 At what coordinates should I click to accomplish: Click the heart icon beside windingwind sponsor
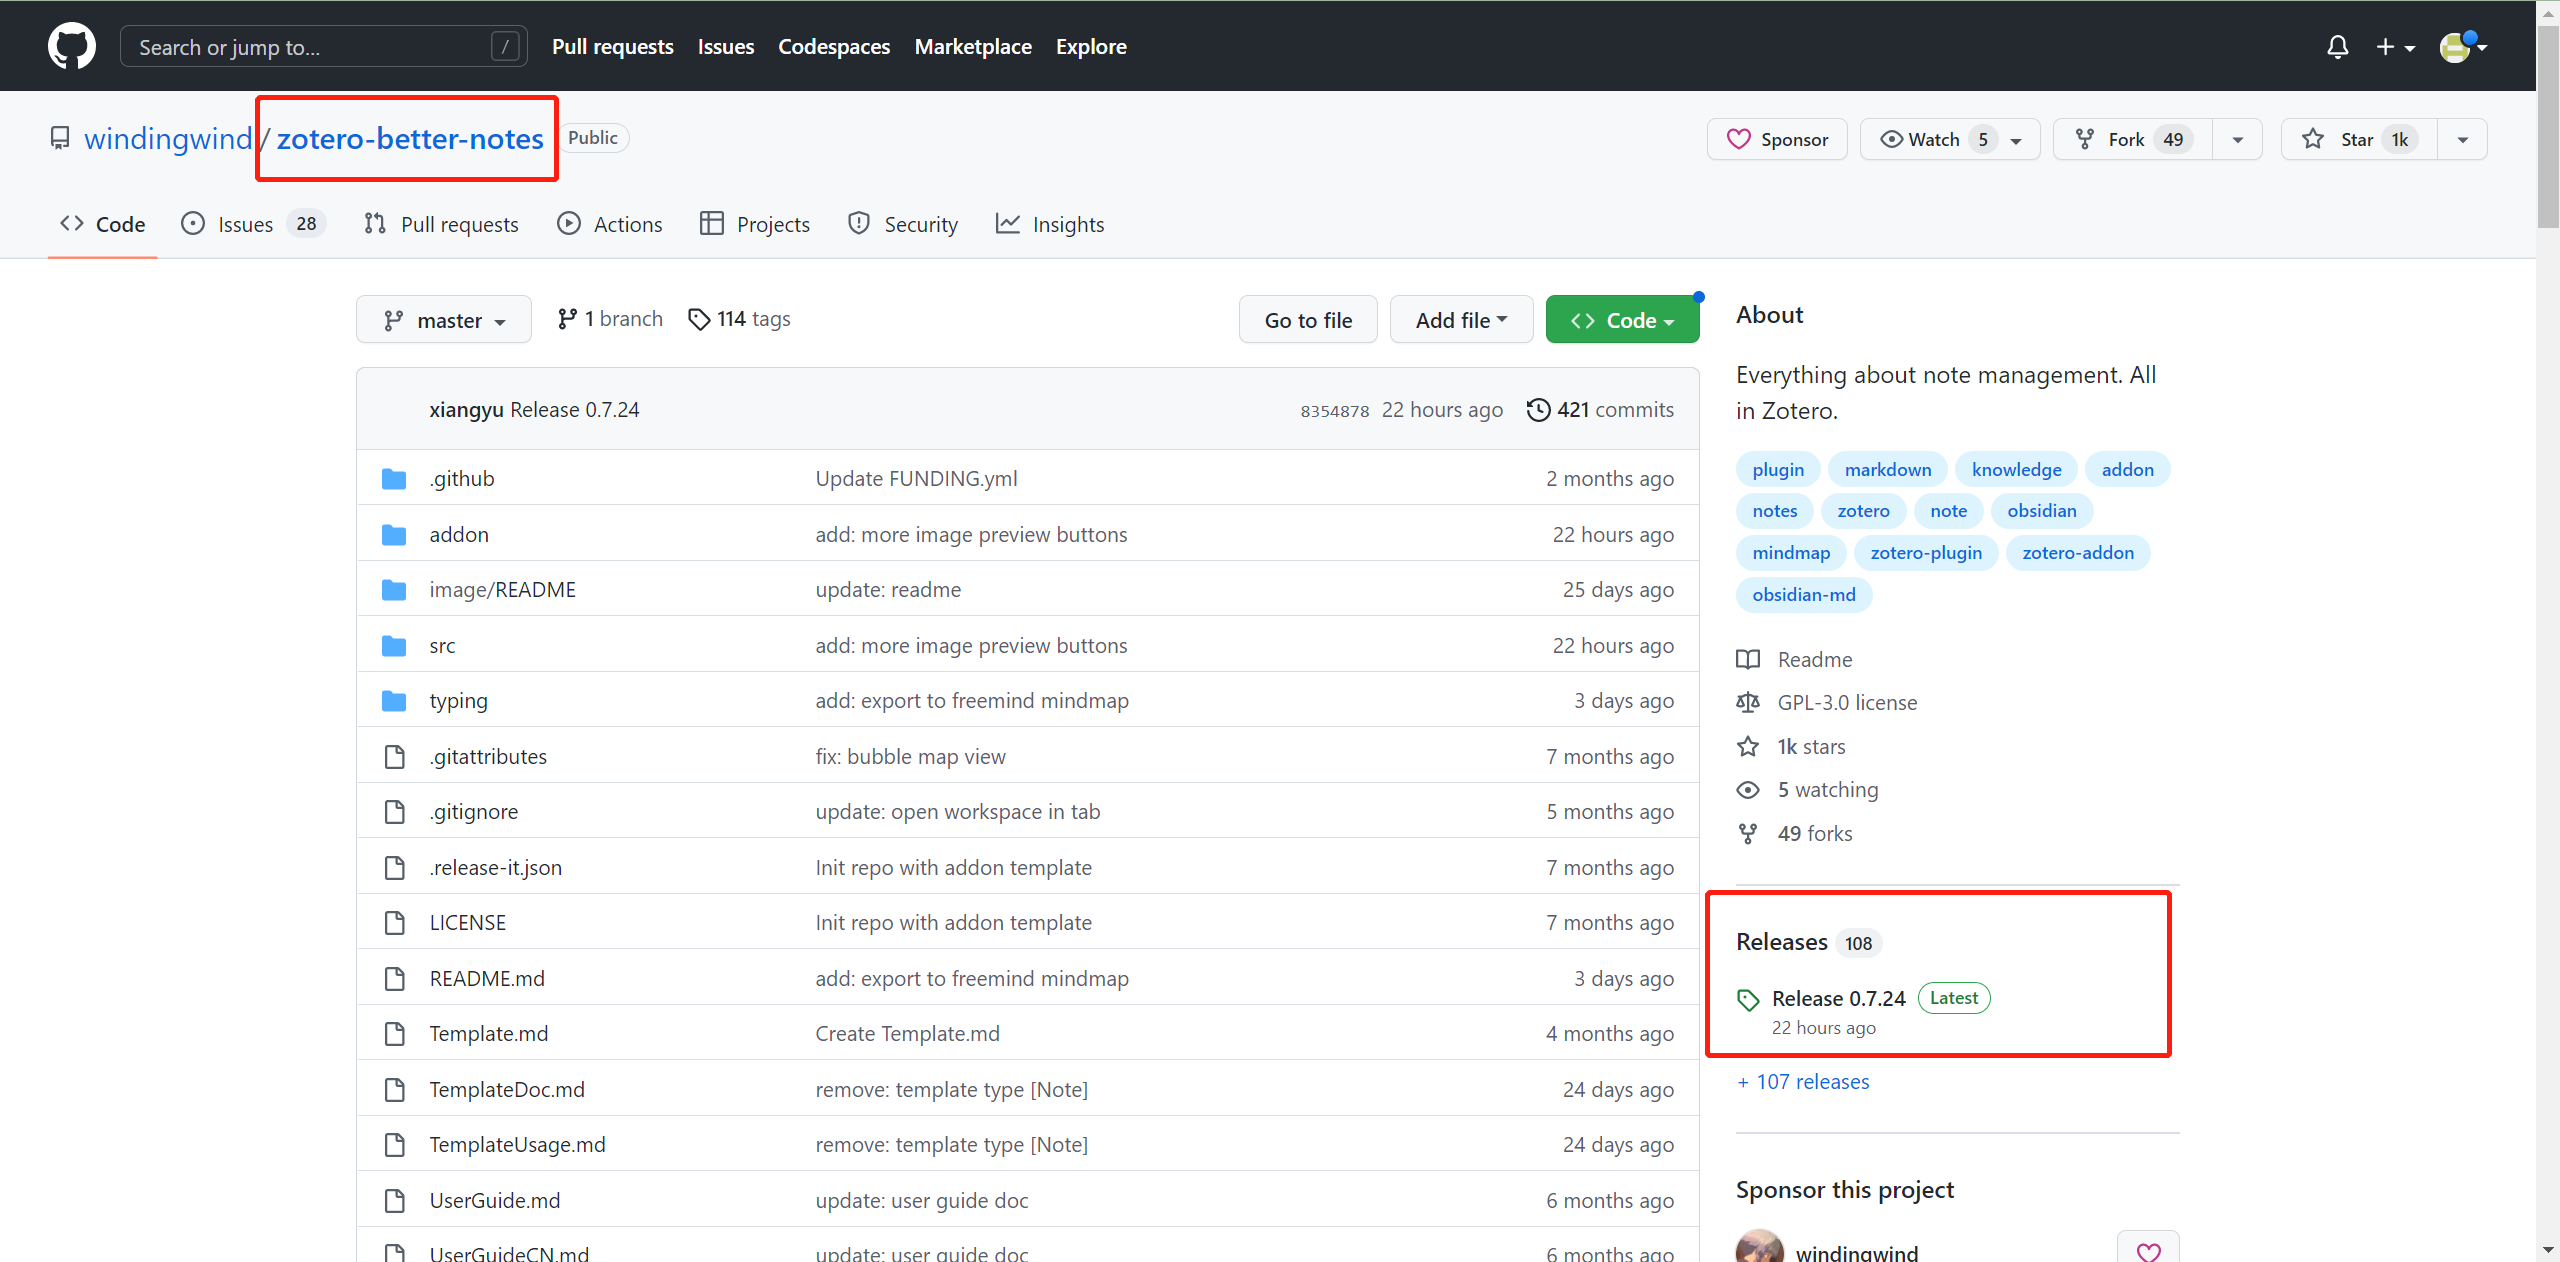(x=2148, y=1250)
